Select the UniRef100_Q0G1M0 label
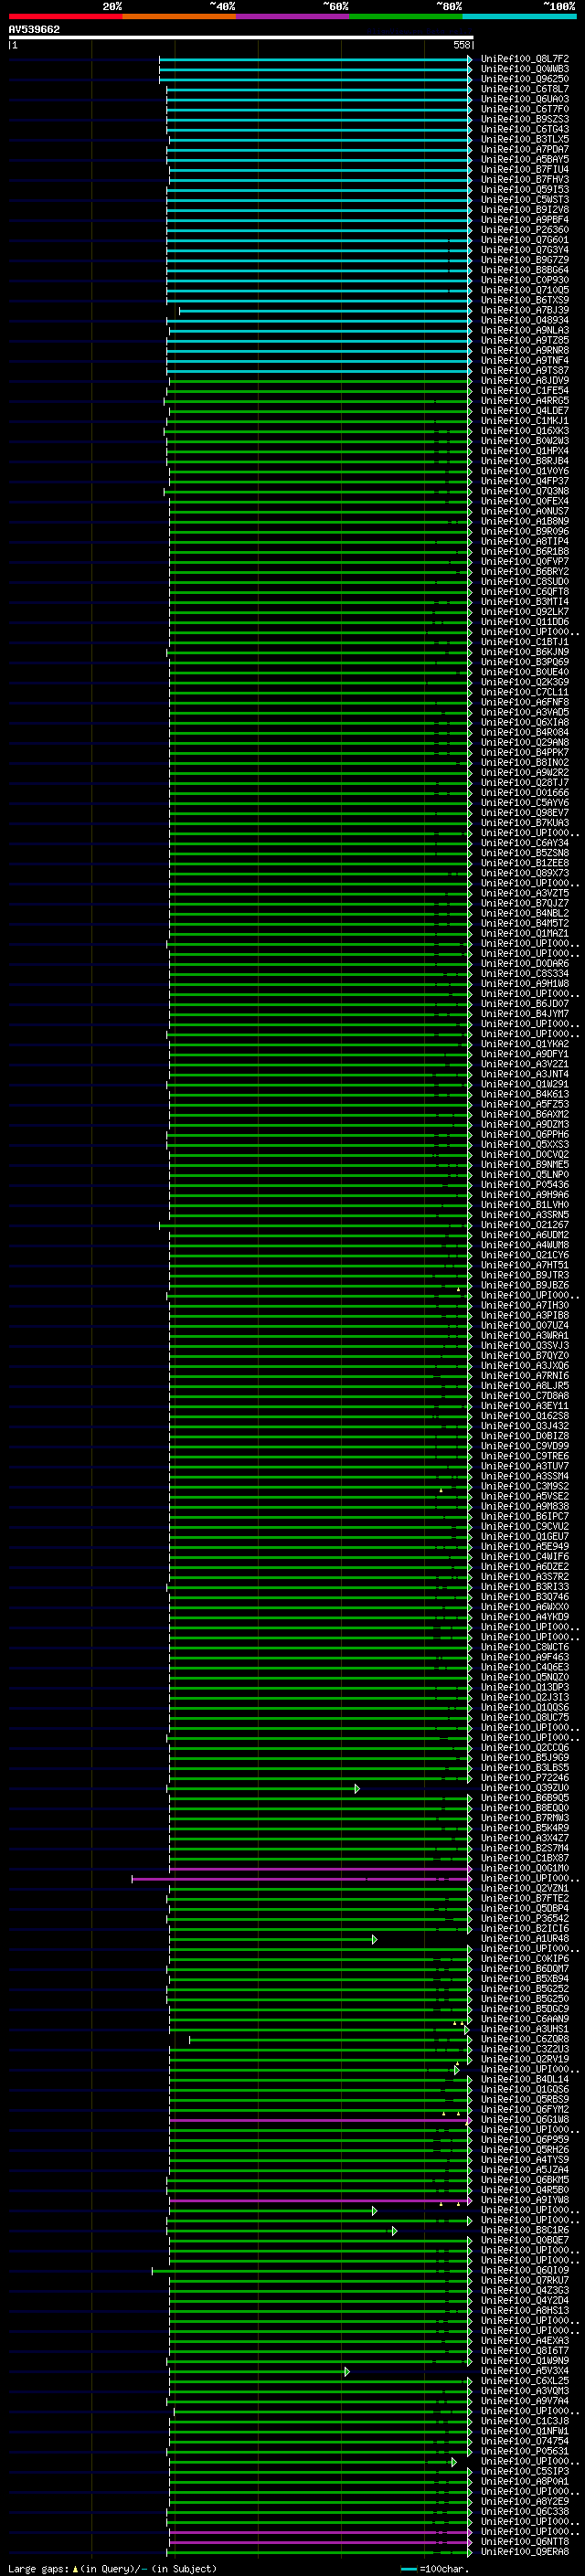585x2576 pixels. [524, 1868]
